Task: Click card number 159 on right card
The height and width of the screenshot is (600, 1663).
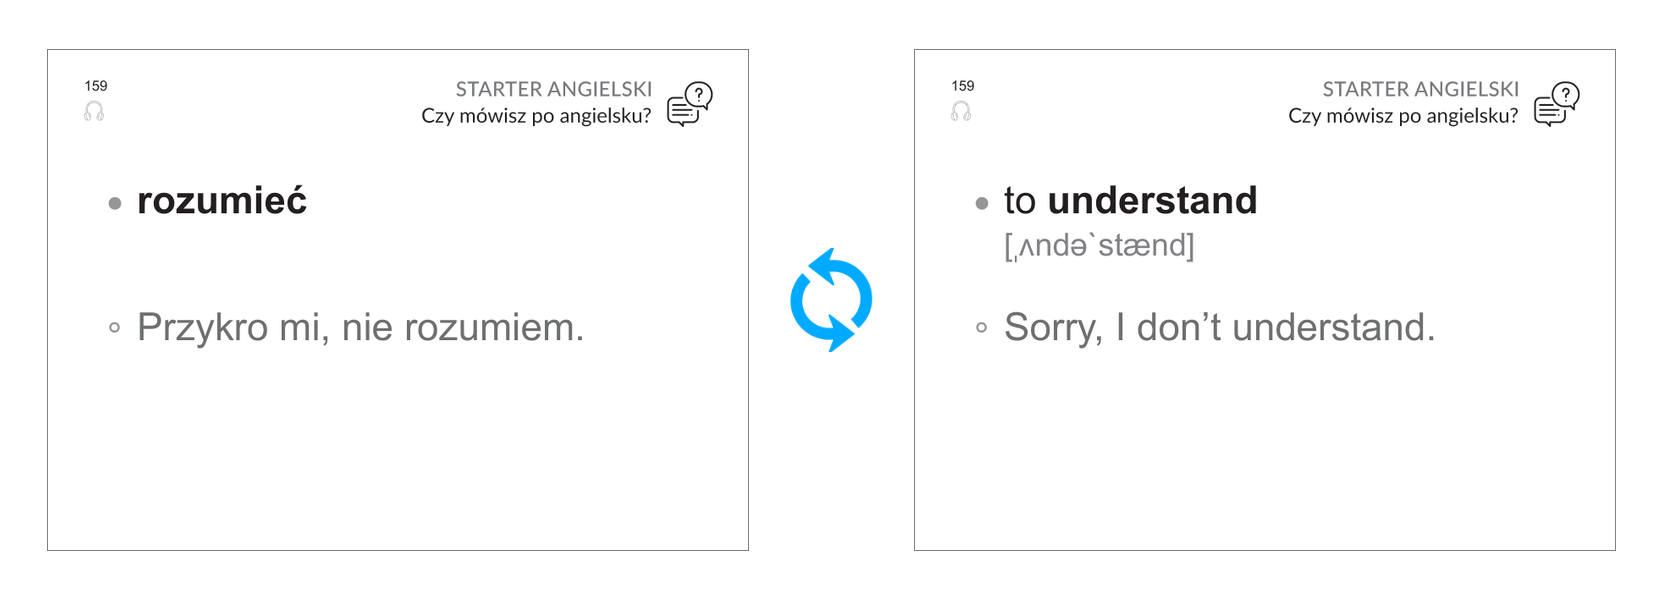Action: [963, 86]
